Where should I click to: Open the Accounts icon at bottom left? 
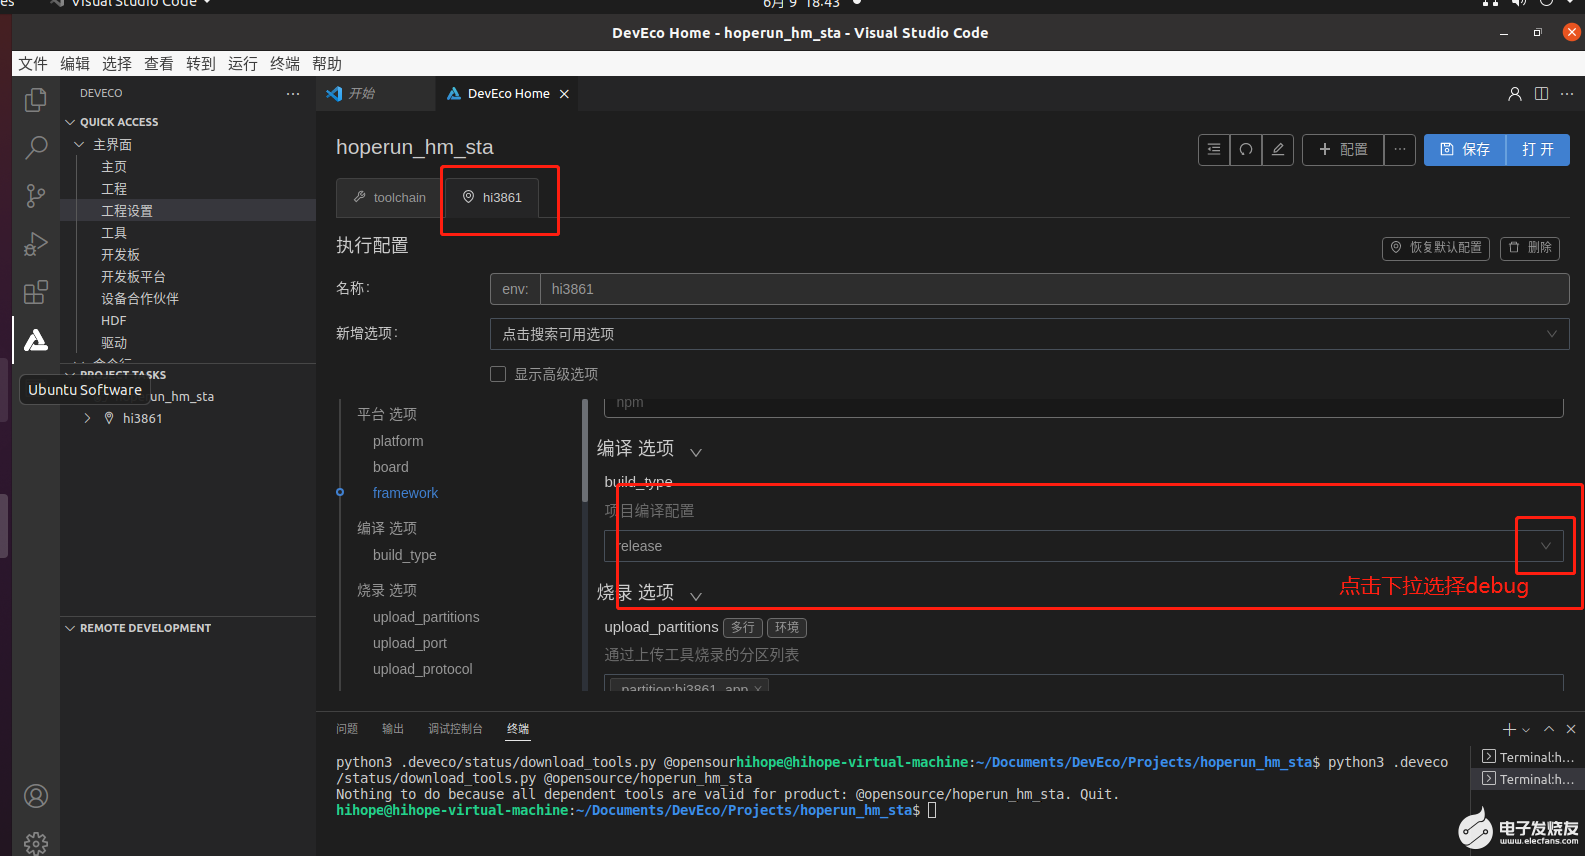tap(36, 796)
